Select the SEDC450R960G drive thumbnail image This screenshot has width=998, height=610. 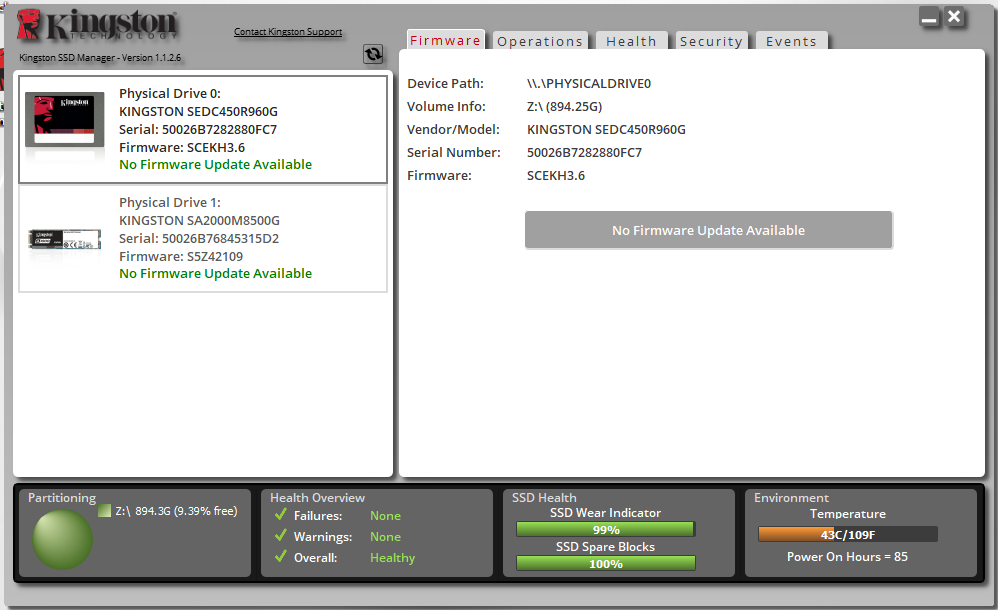point(64,120)
